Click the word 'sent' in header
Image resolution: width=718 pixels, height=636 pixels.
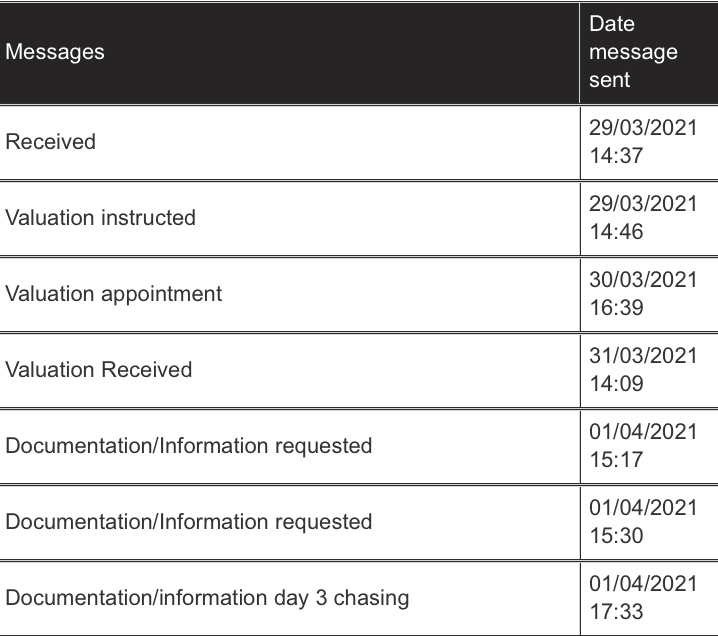click(609, 80)
